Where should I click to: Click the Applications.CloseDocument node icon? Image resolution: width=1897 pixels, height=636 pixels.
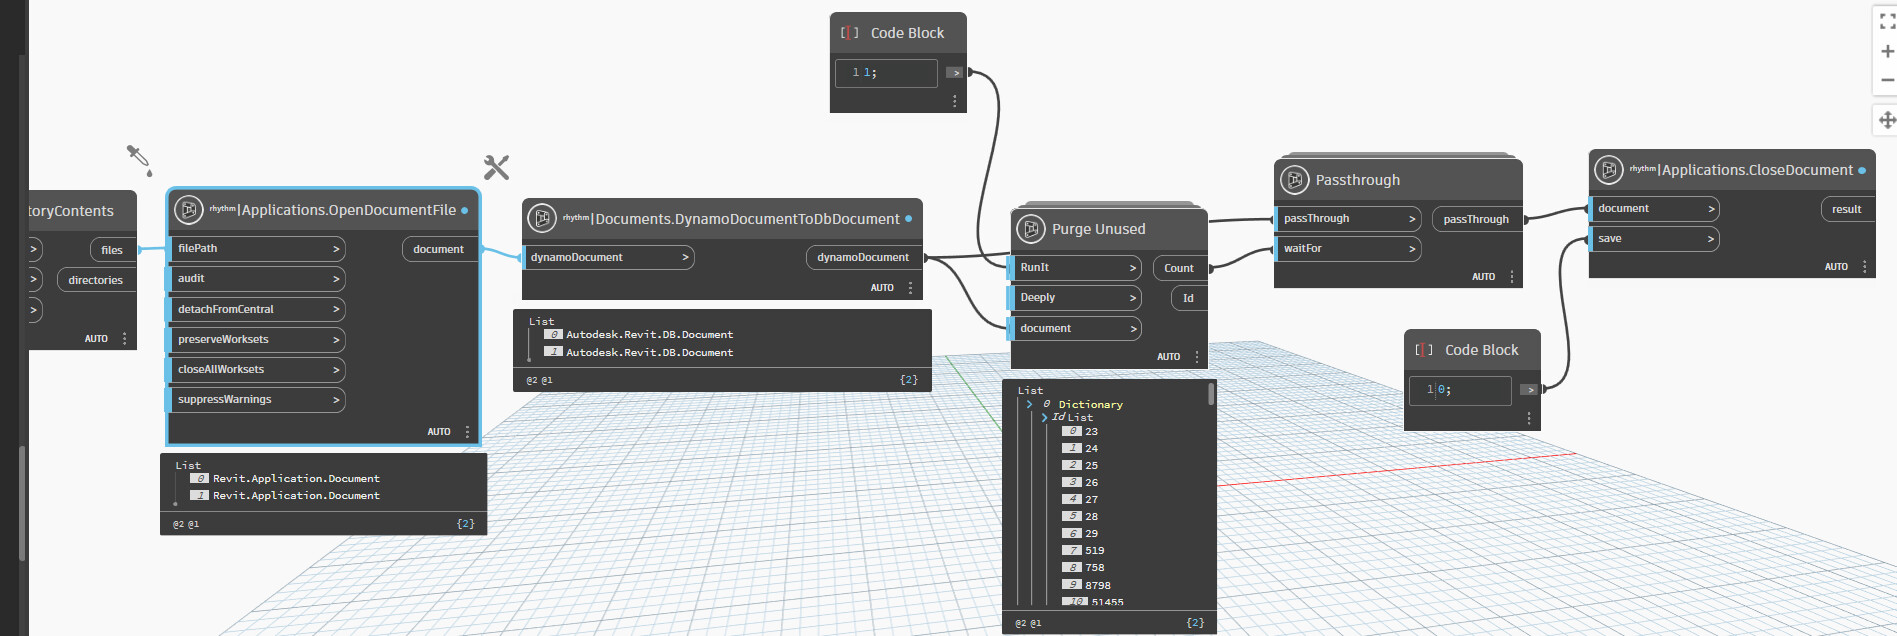(x=1609, y=170)
